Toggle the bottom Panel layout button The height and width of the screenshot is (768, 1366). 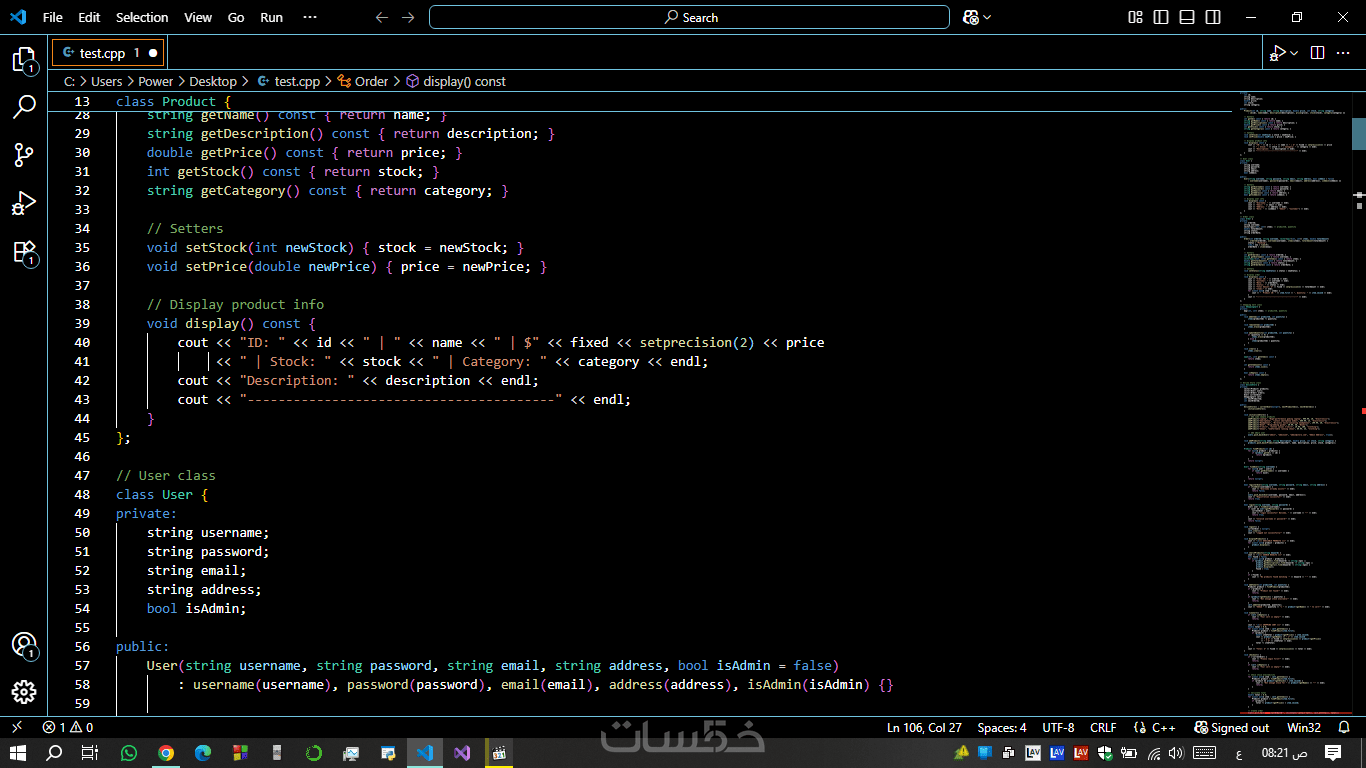click(x=1187, y=17)
